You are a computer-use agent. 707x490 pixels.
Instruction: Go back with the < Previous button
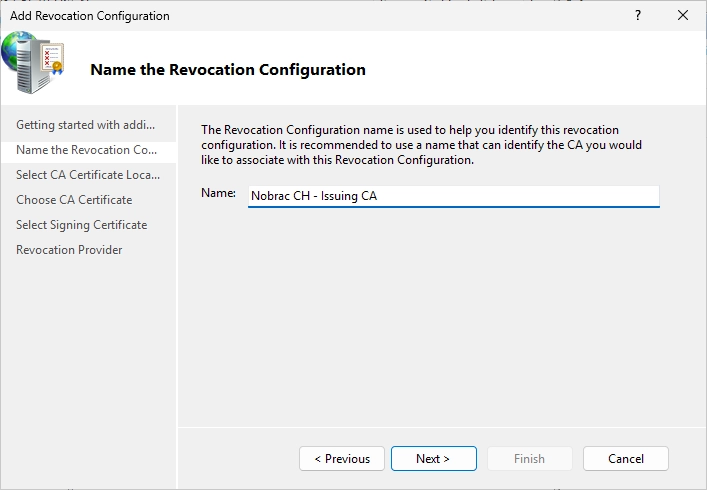[342, 458]
